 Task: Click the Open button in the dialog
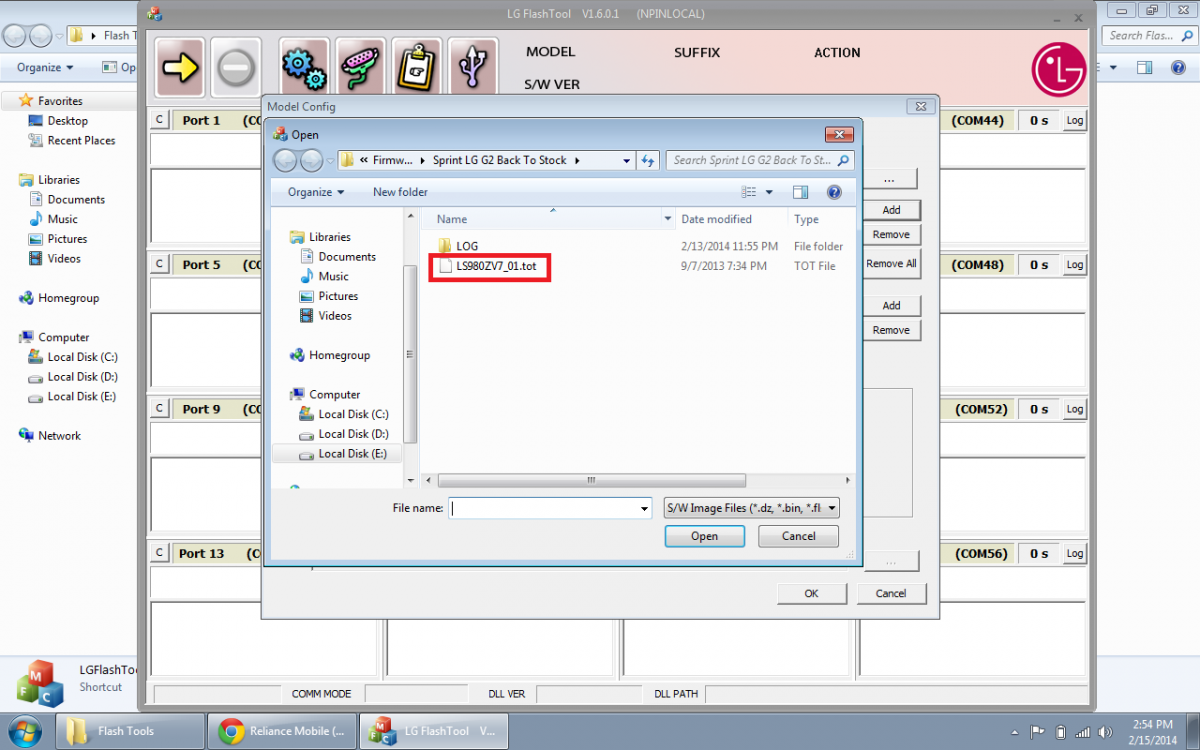(x=704, y=536)
